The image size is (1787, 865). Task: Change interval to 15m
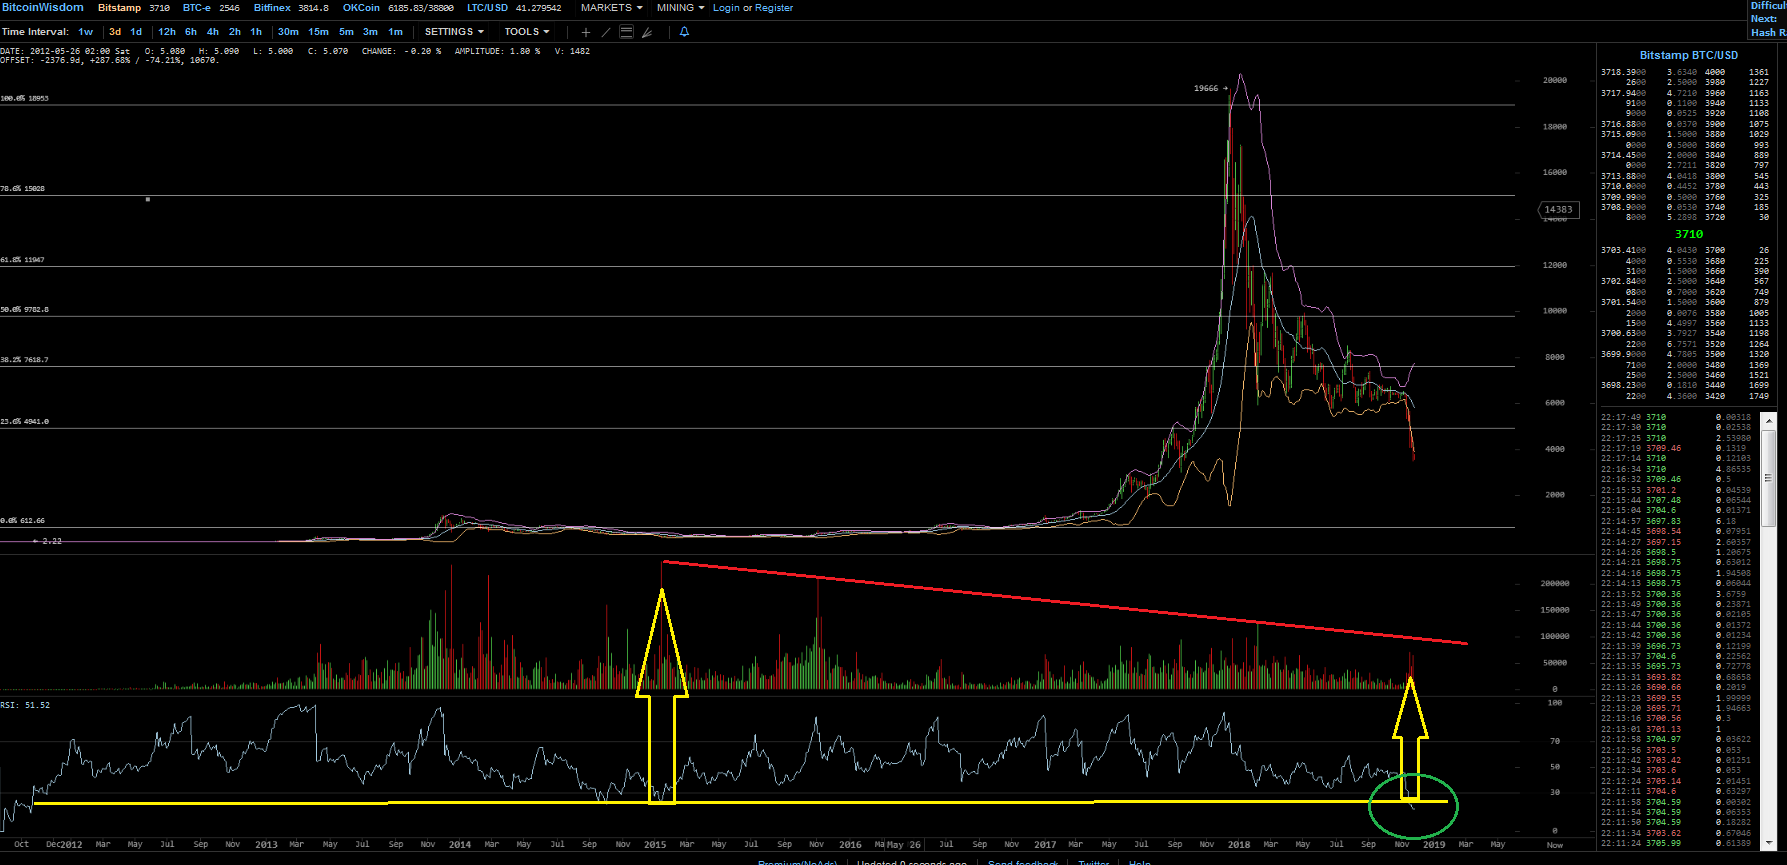coord(318,32)
